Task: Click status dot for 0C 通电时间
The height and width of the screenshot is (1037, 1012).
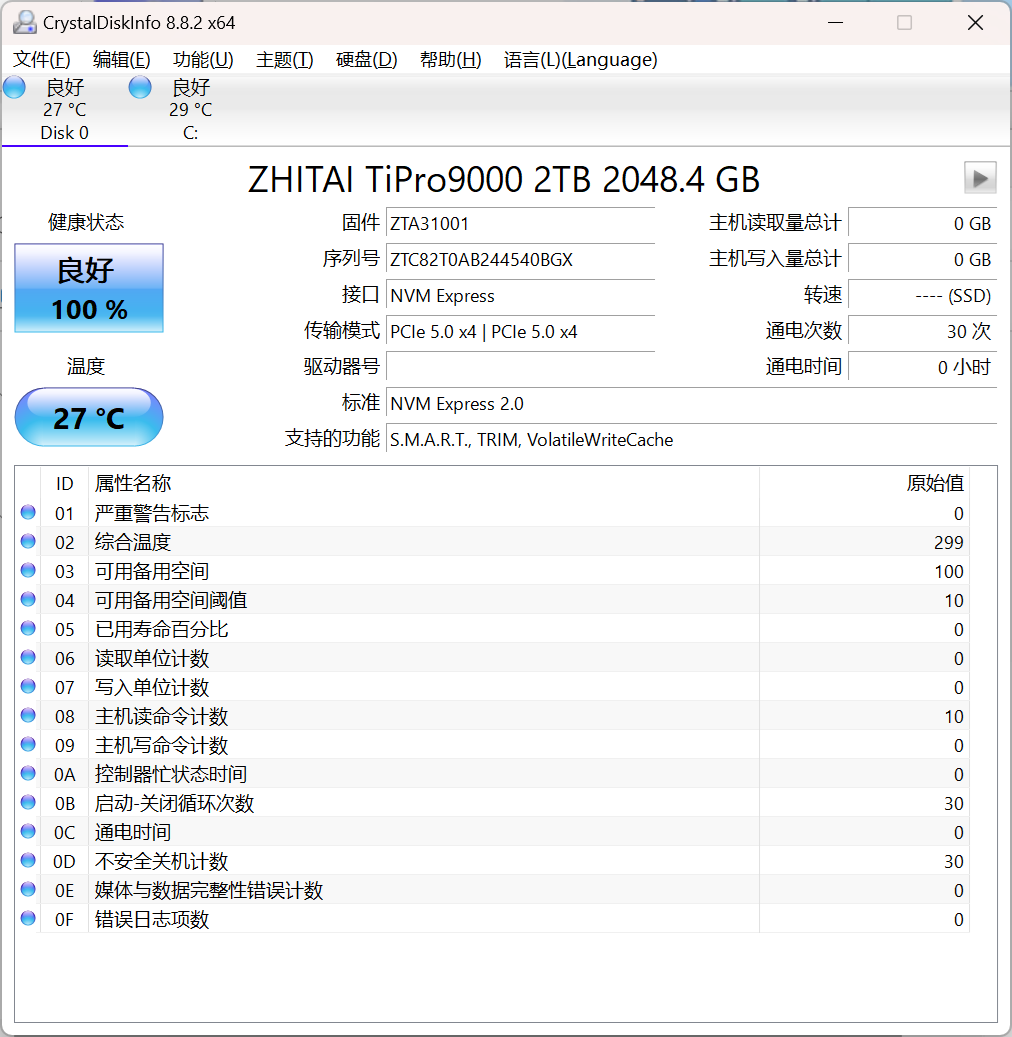Action: coord(28,831)
